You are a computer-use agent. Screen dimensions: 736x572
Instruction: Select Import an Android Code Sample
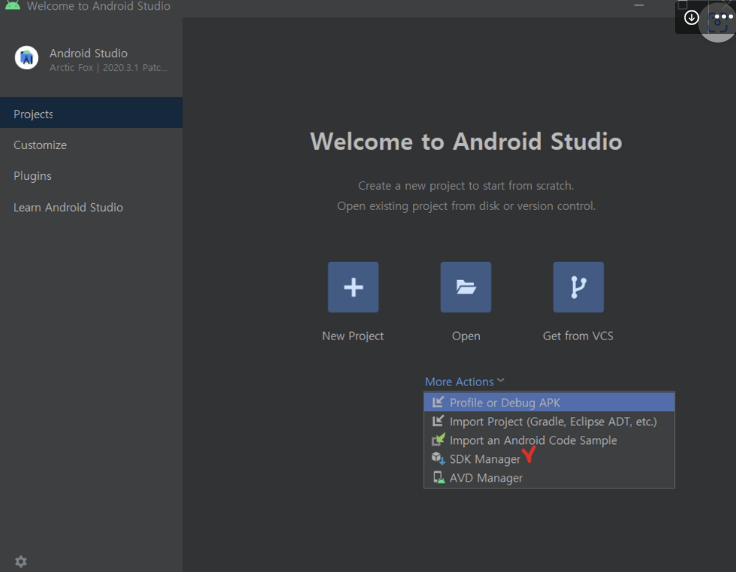coord(549,440)
